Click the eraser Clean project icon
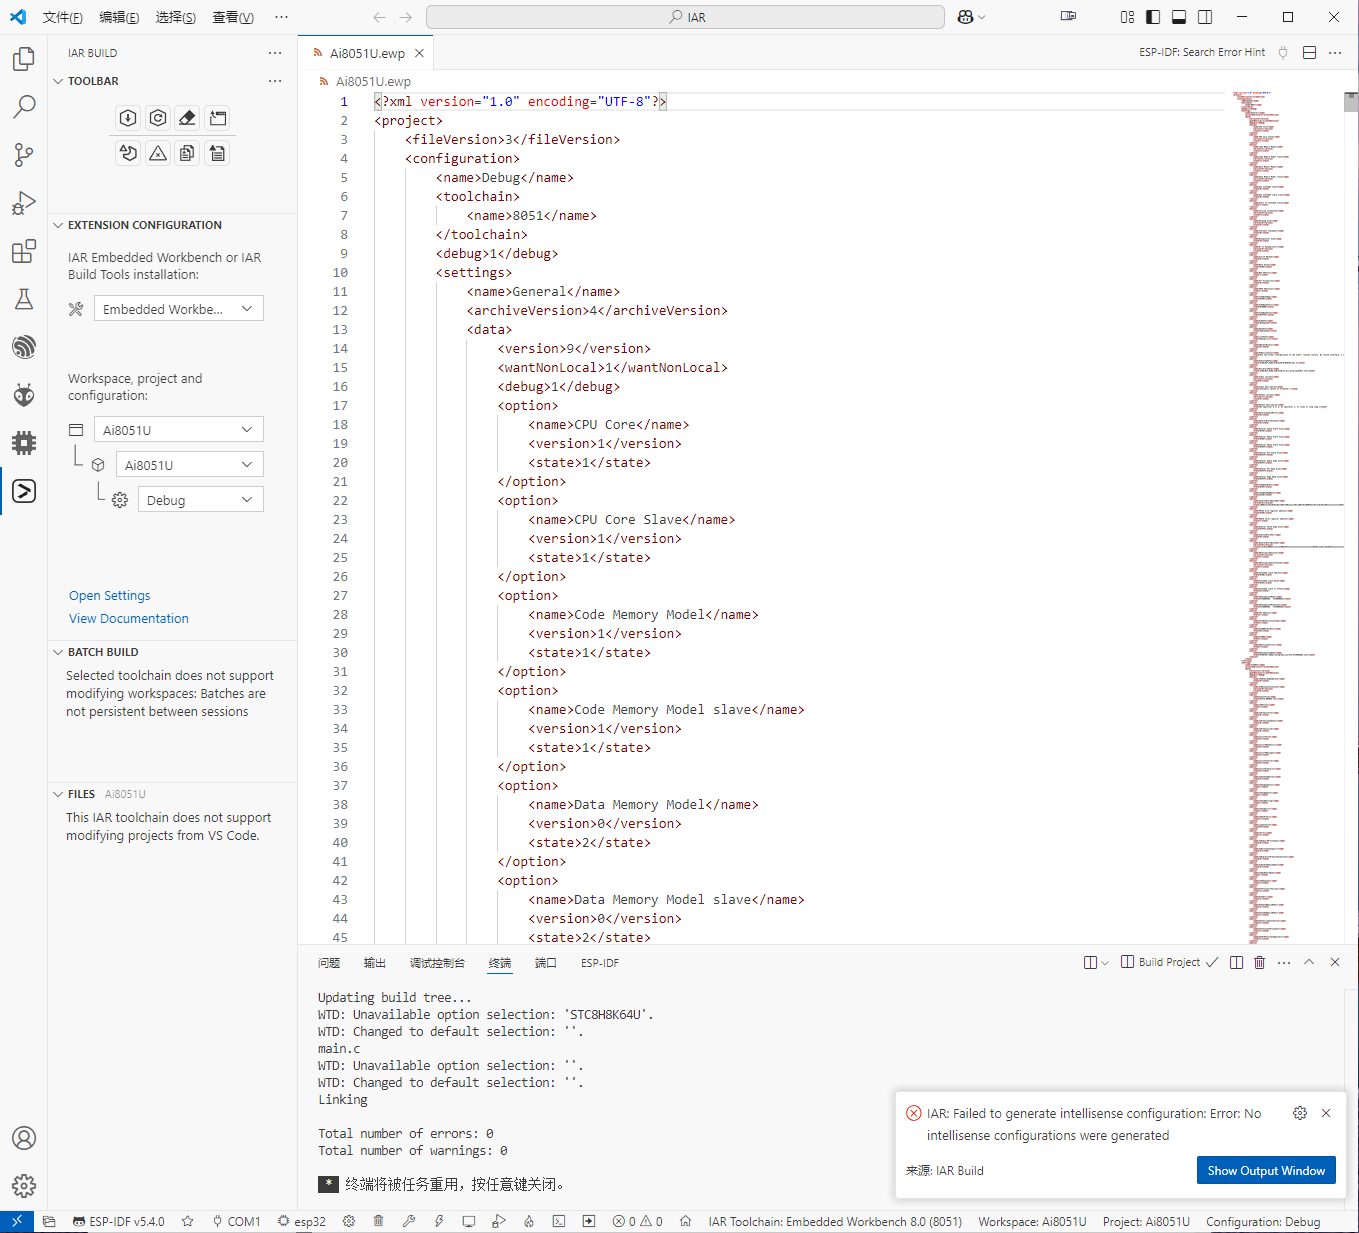 point(187,118)
